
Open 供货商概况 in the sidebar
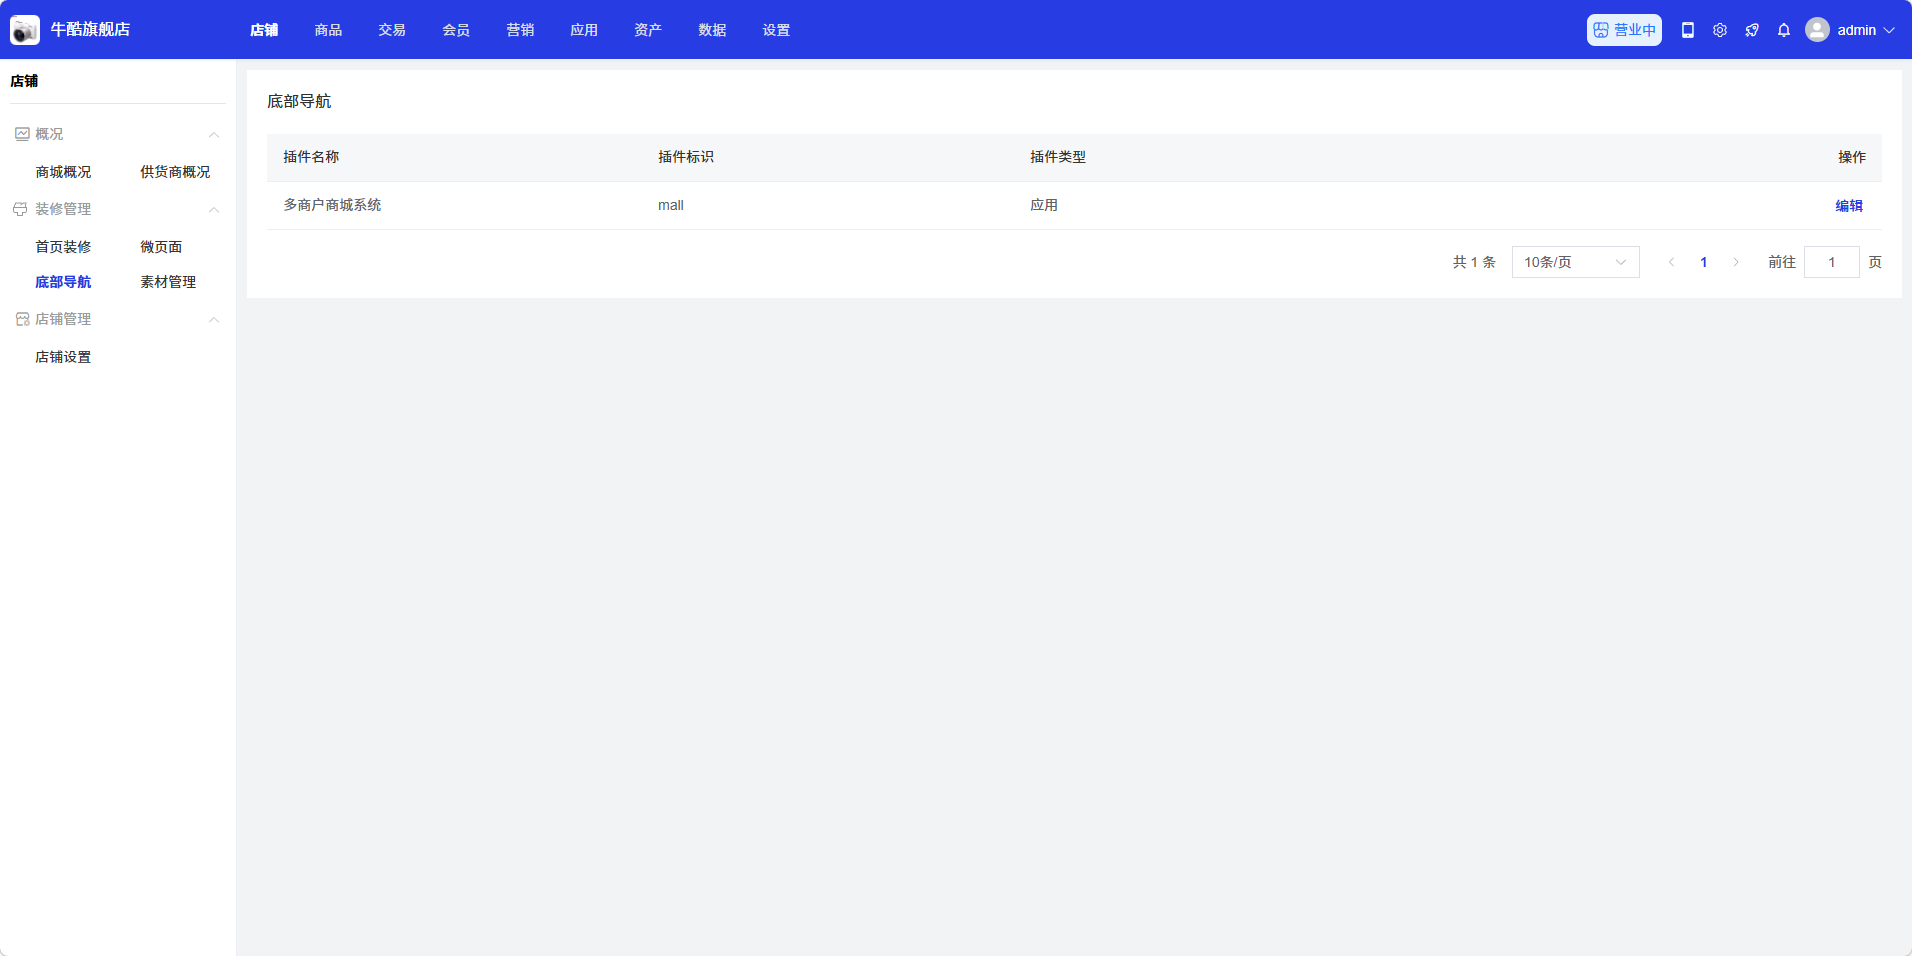tap(175, 172)
